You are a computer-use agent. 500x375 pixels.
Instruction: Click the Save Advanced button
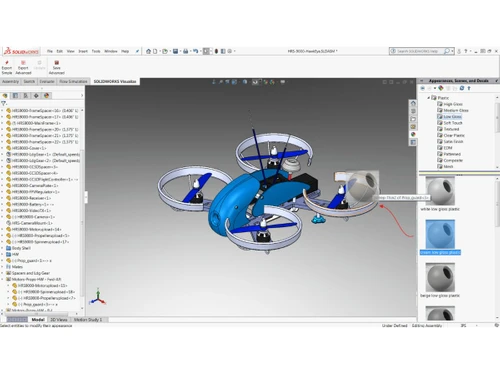(57, 67)
